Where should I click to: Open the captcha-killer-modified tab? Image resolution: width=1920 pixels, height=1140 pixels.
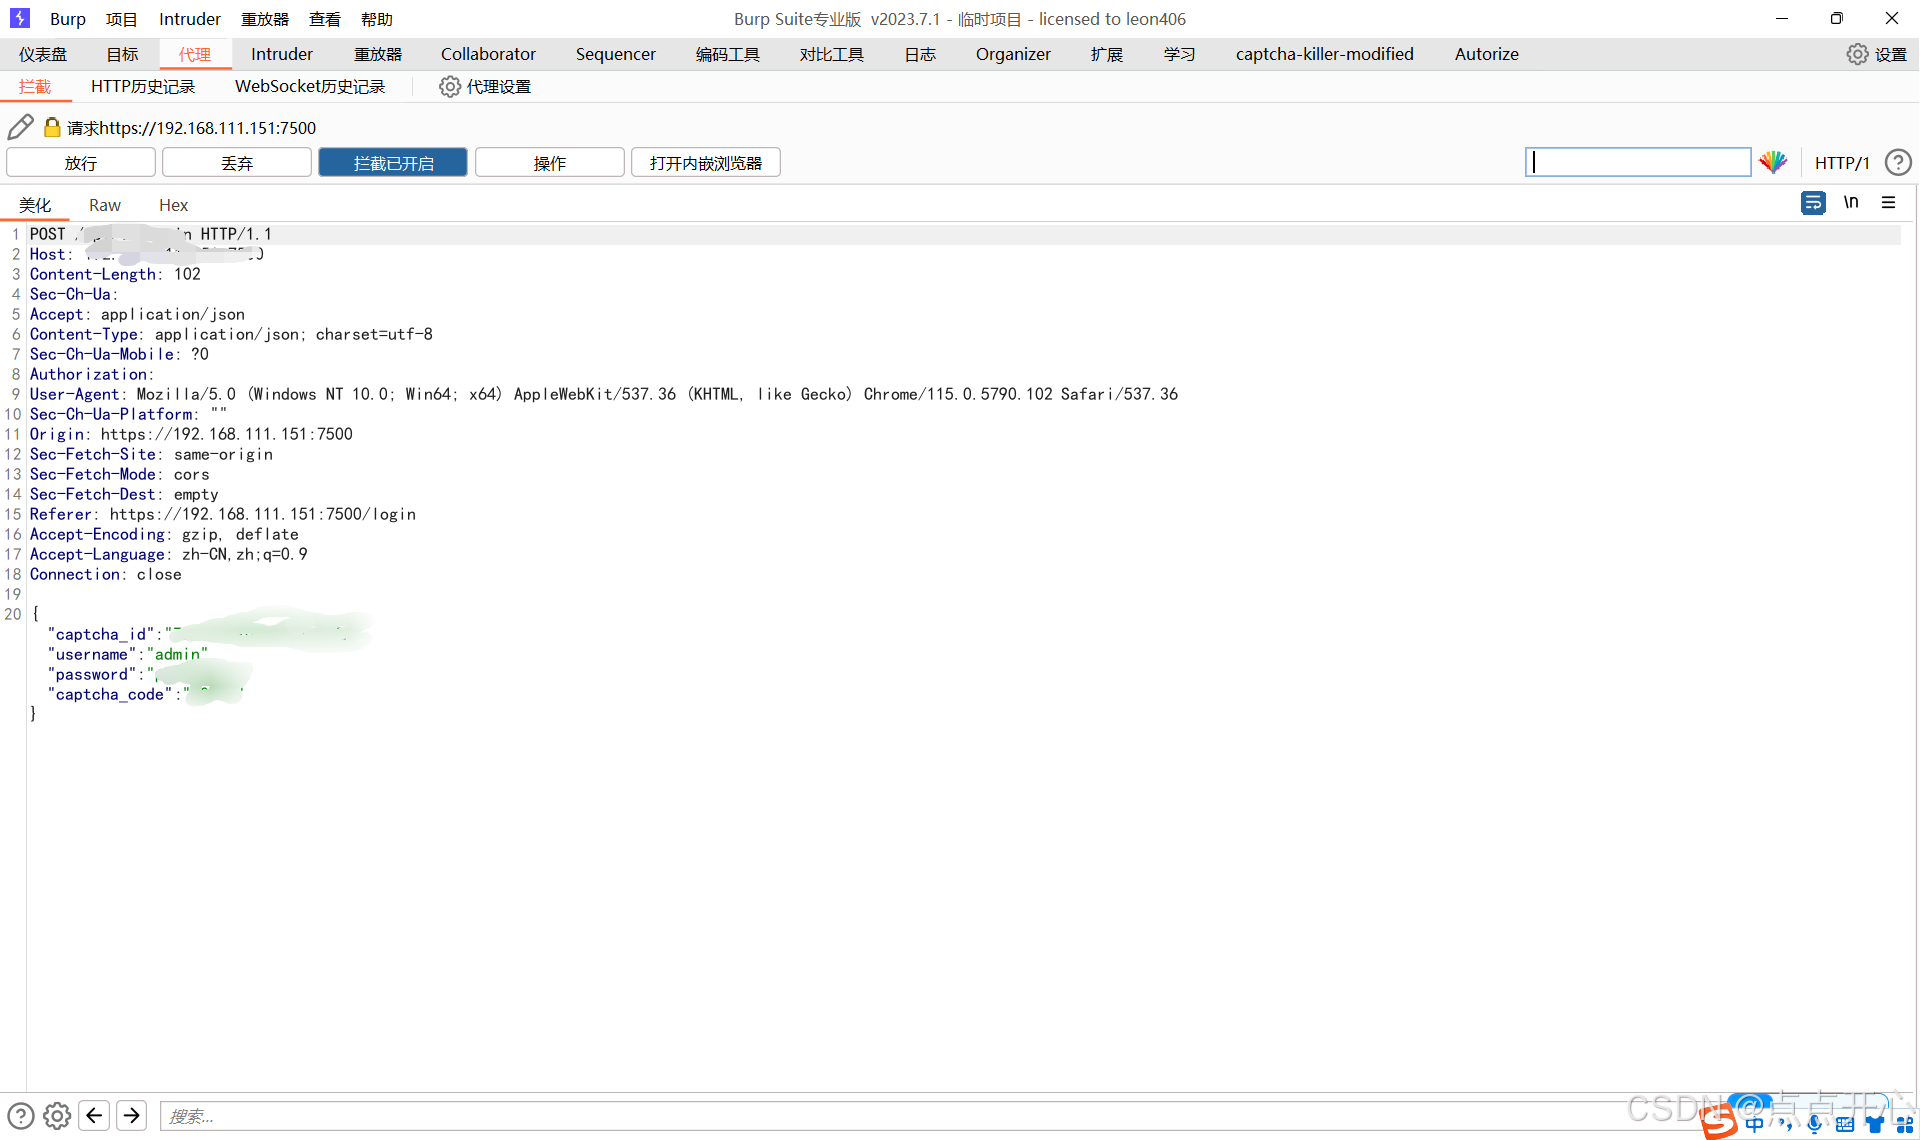click(x=1325, y=54)
